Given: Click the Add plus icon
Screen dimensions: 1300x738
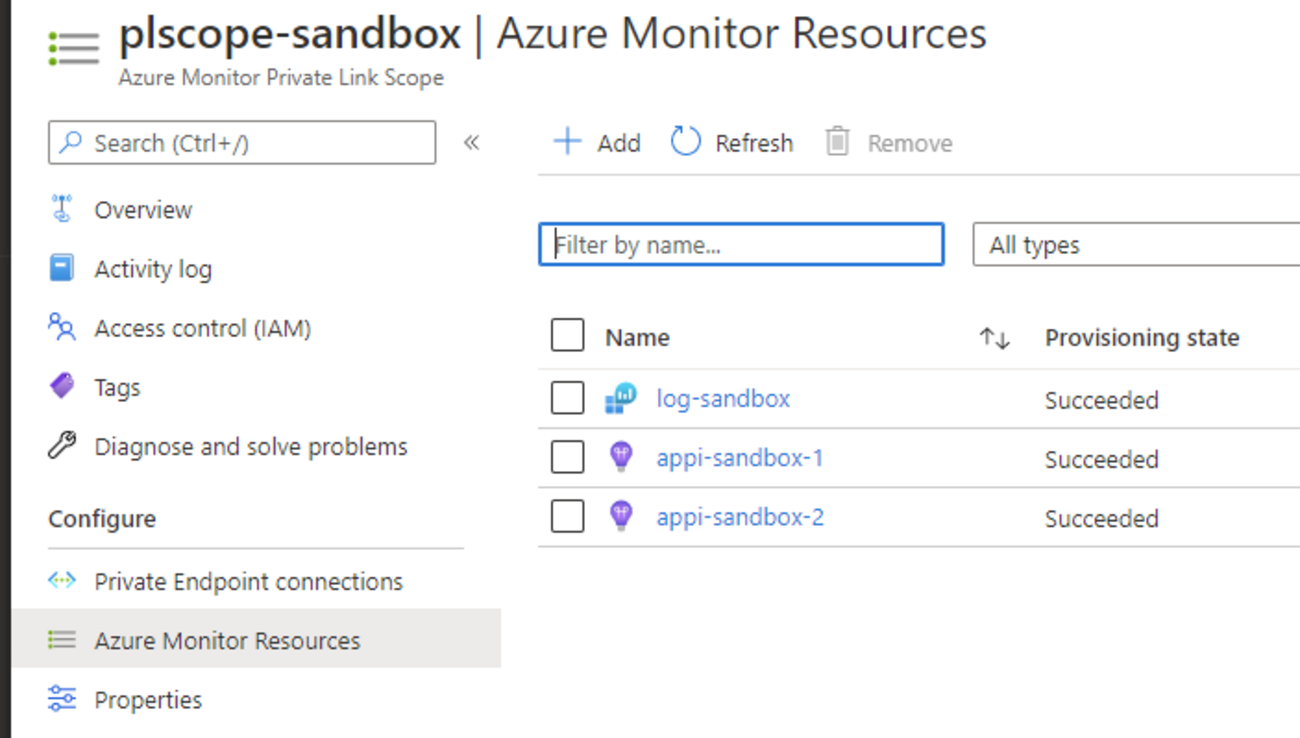Looking at the screenshot, I should [x=567, y=142].
